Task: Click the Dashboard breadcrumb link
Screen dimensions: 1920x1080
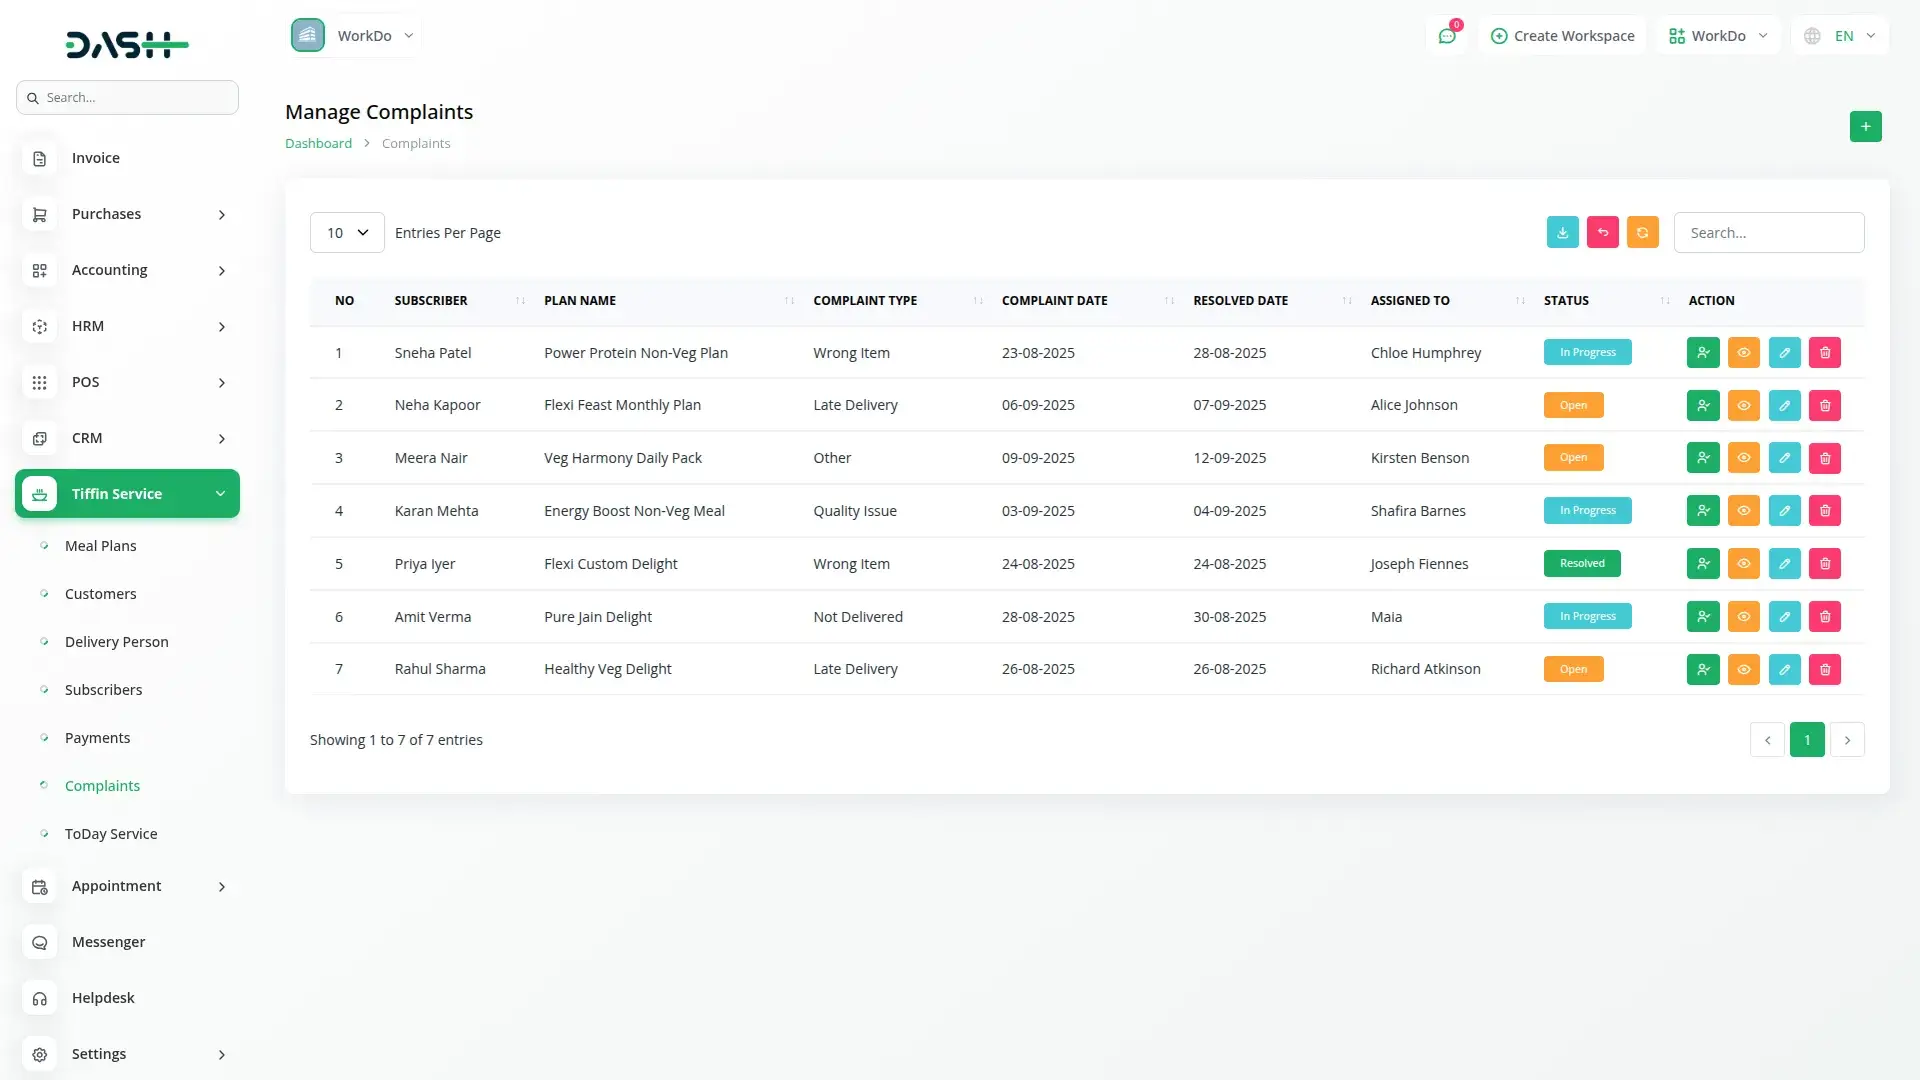Action: [x=318, y=143]
